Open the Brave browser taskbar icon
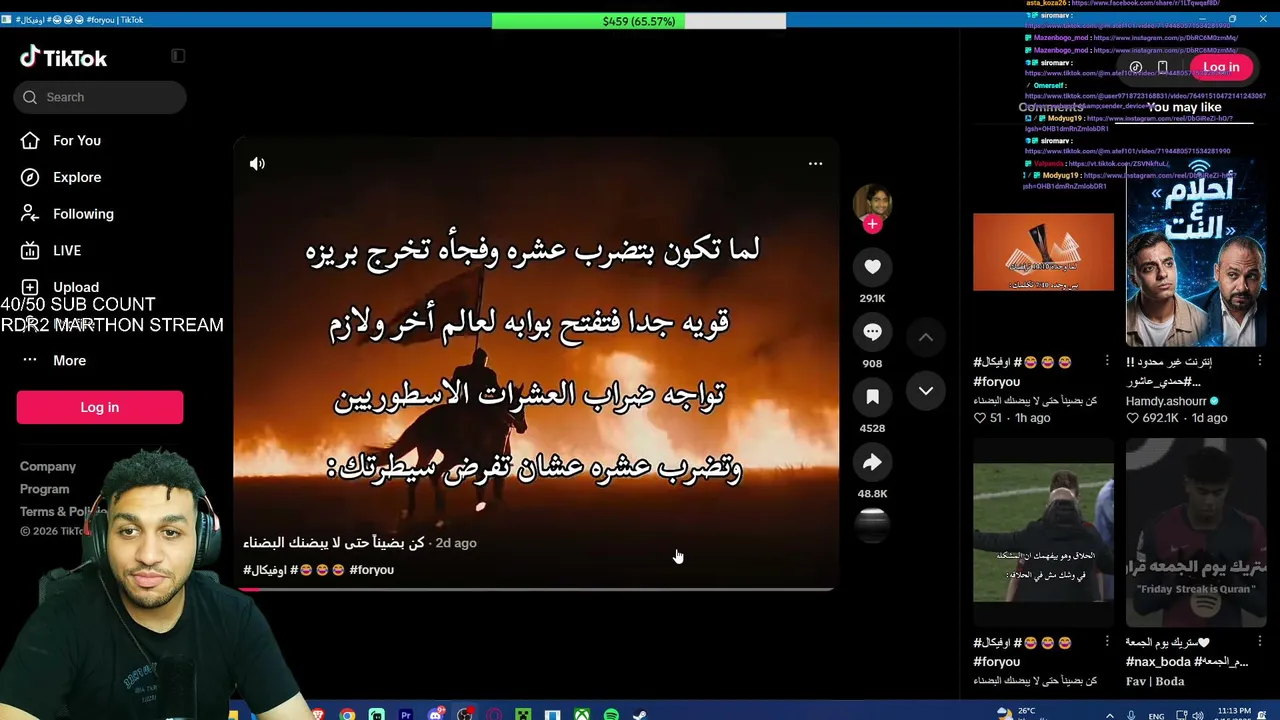Viewport: 1280px width, 720px height. point(318,714)
